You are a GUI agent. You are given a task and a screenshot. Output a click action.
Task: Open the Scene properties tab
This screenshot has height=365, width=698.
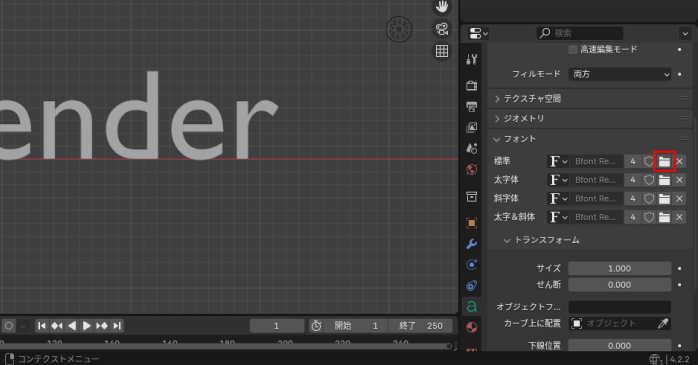471,148
